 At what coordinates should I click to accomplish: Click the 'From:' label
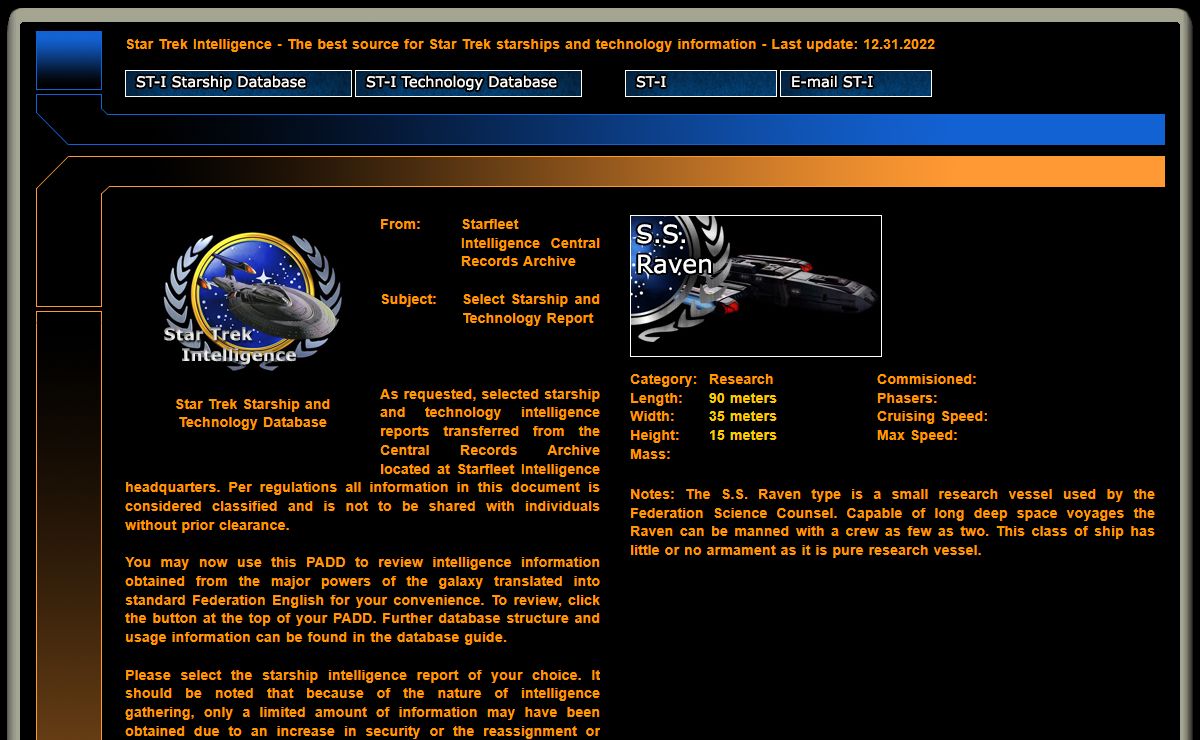400,224
